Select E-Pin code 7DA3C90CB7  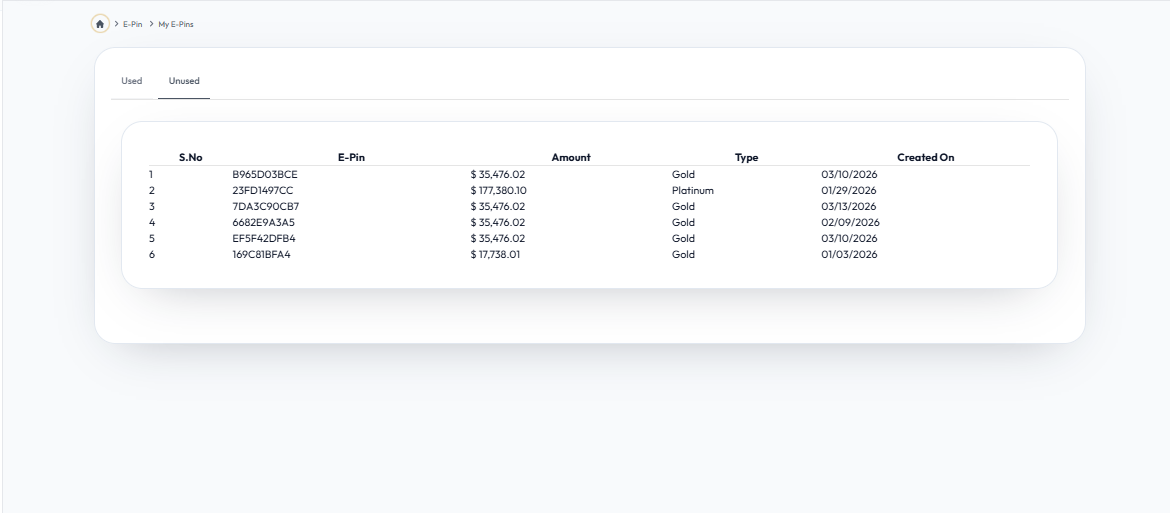click(266, 207)
